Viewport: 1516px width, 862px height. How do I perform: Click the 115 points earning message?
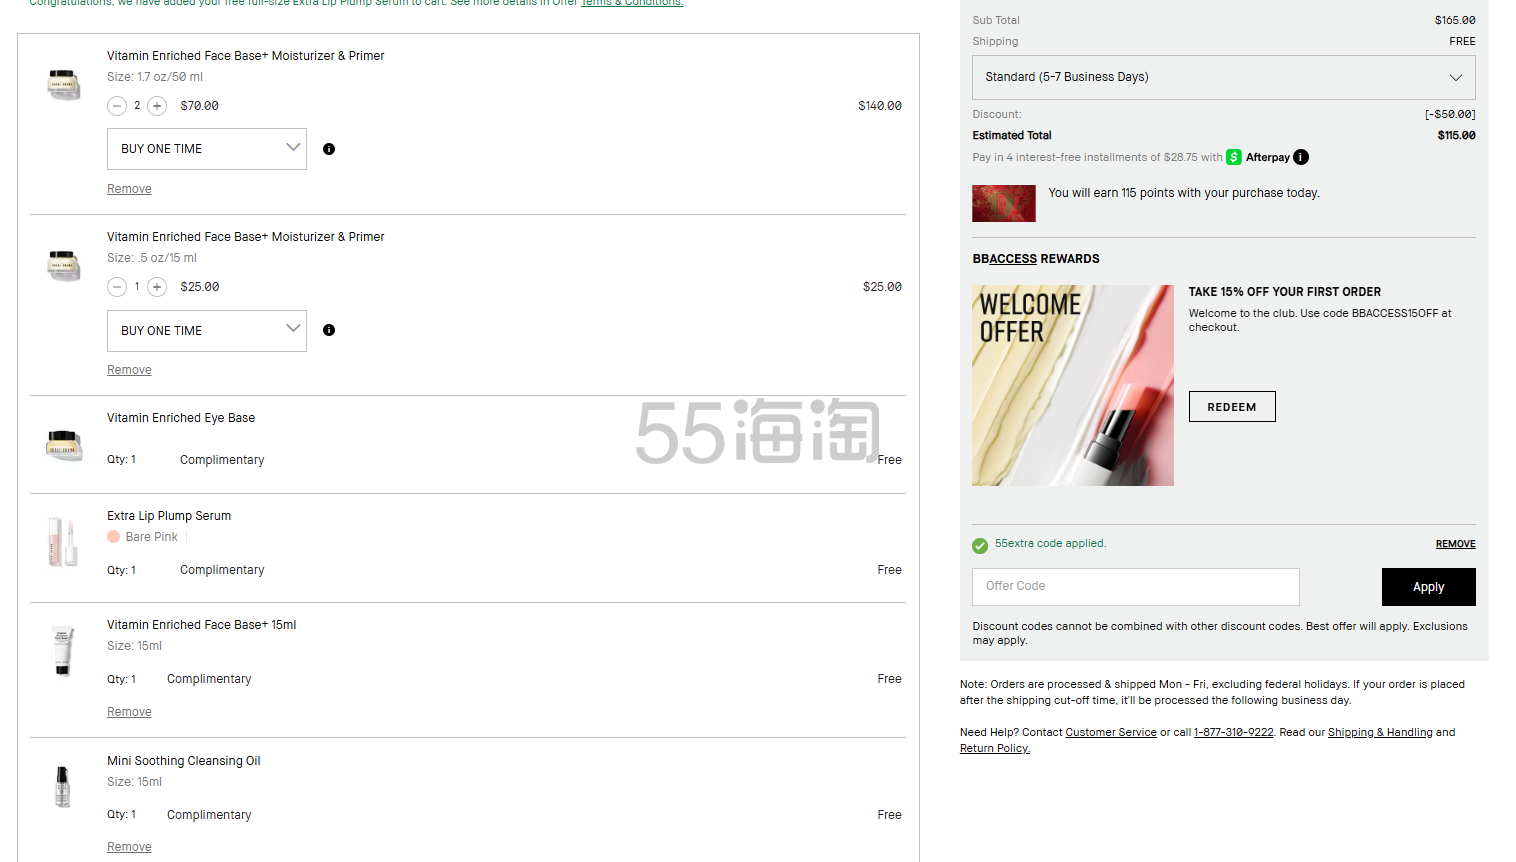1184,193
